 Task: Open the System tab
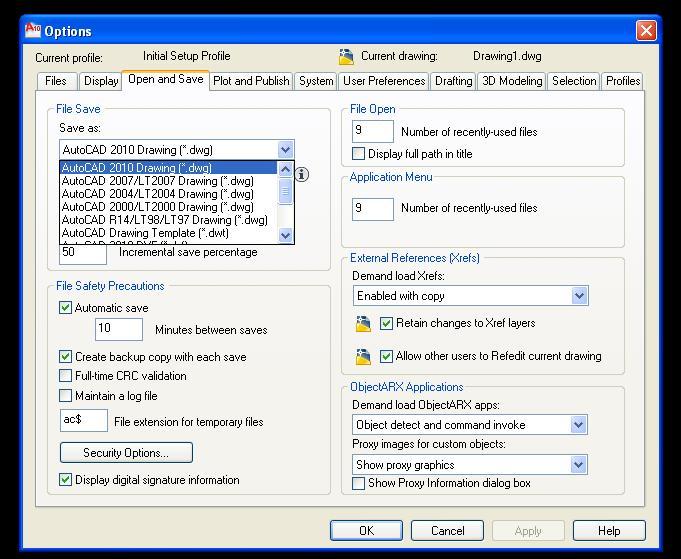(316, 81)
